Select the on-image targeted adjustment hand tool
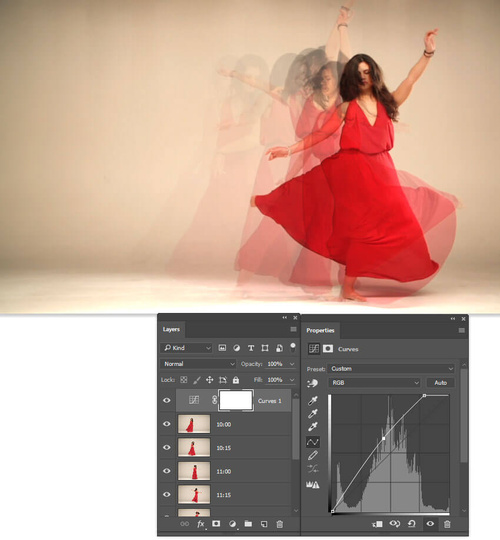This screenshot has height=540, width=500. click(312, 383)
